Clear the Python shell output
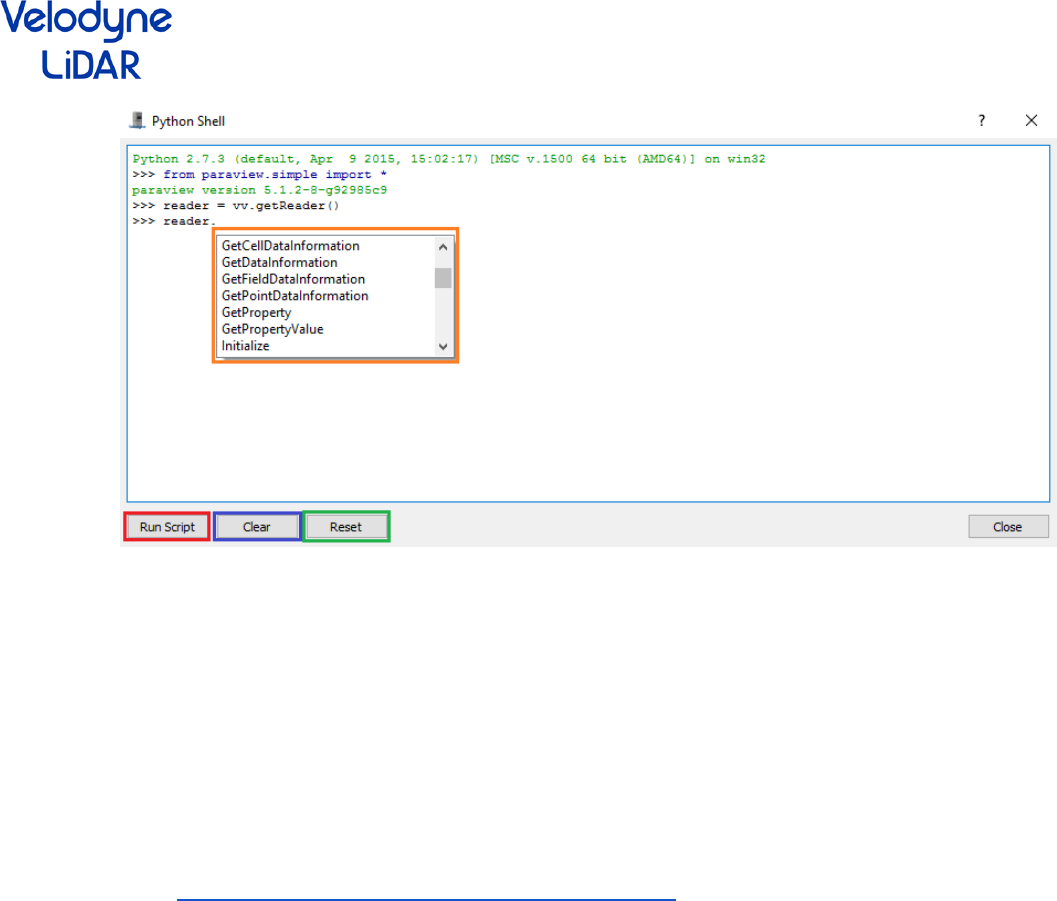This screenshot has width=1057, height=901. coord(257,527)
